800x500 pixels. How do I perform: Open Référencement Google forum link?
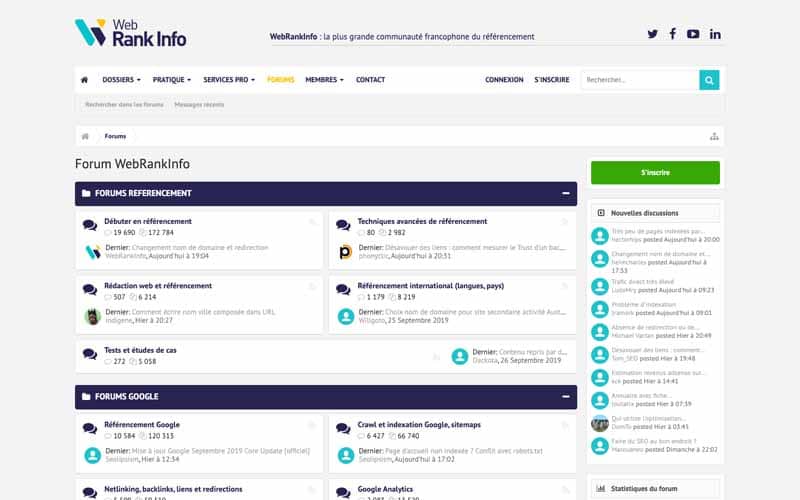(x=142, y=424)
